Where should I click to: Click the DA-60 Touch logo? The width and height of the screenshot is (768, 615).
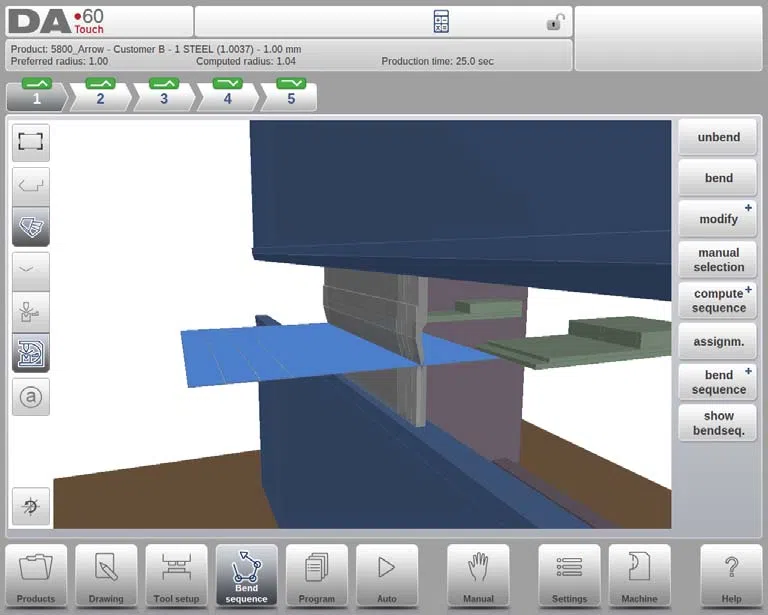(x=56, y=22)
